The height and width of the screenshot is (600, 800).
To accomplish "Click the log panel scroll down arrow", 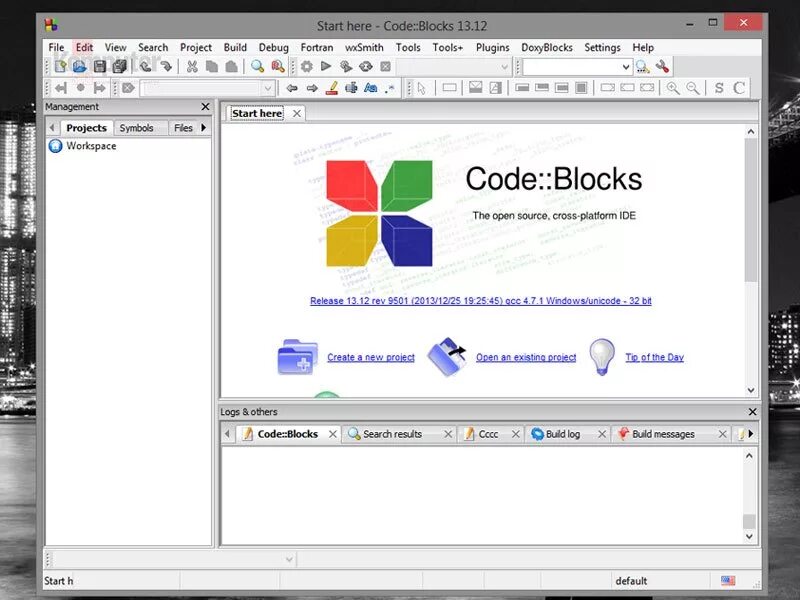I will point(749,536).
